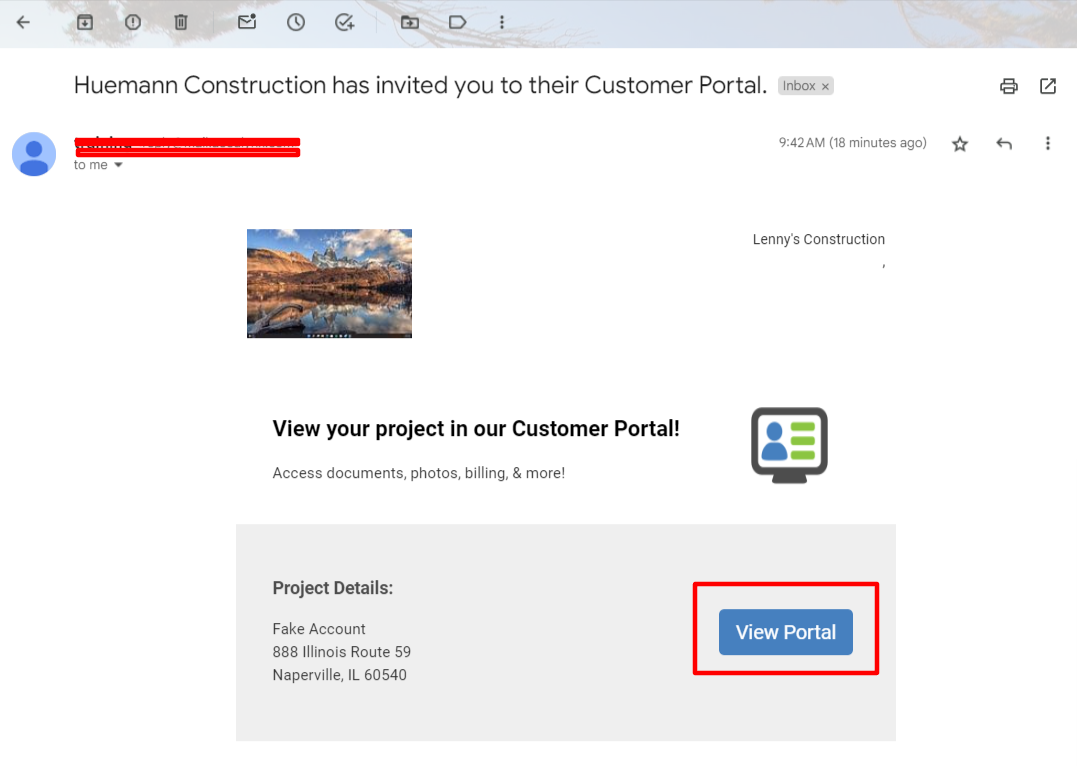The image size is (1077, 766).
Task: Click the customer portal monitor icon
Action: click(x=789, y=445)
